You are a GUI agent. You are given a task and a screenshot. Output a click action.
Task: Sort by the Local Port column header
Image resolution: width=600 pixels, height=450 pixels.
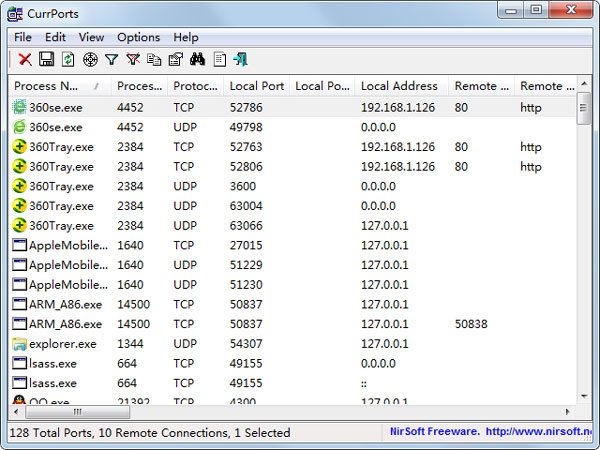coord(257,86)
